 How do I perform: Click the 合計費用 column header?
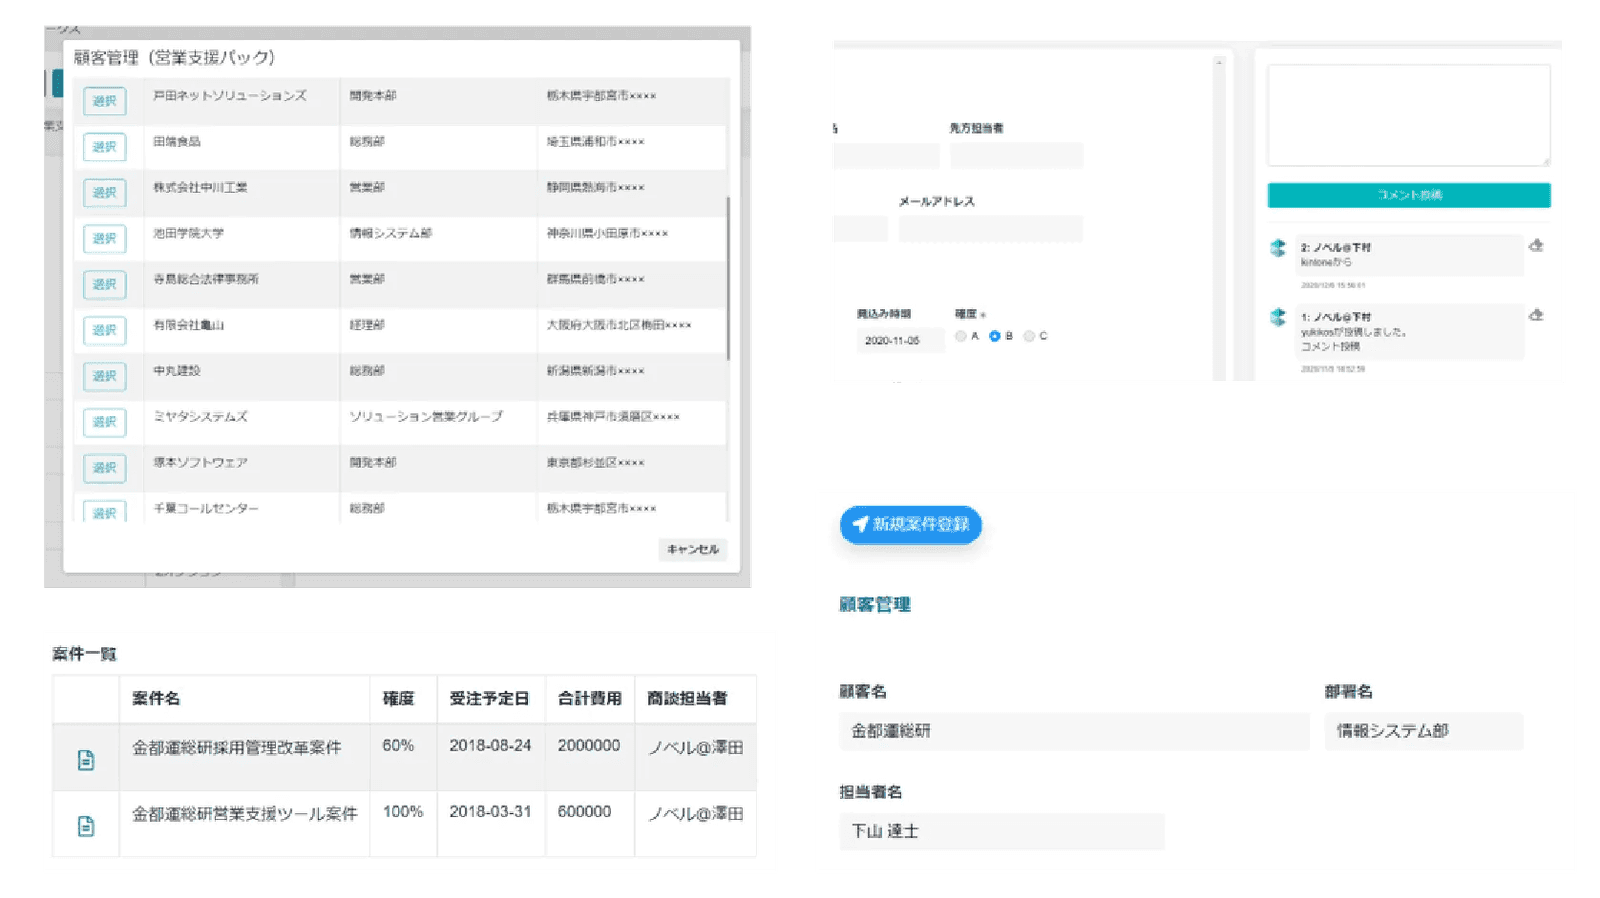[x=589, y=698]
